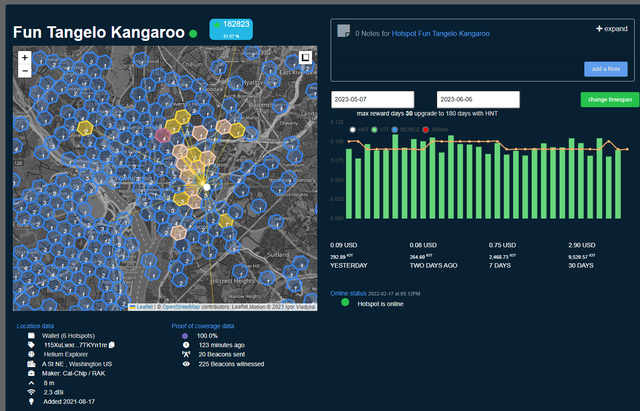
Task: Click the elevation chevron icon beside 8 m
Action: pyautogui.click(x=31, y=383)
